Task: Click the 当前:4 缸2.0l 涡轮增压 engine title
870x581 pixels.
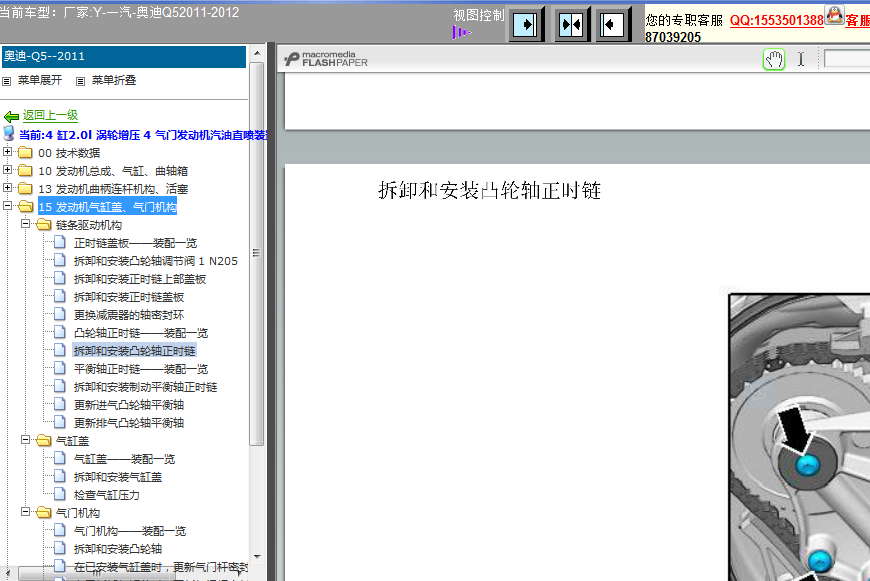Action: (x=144, y=135)
